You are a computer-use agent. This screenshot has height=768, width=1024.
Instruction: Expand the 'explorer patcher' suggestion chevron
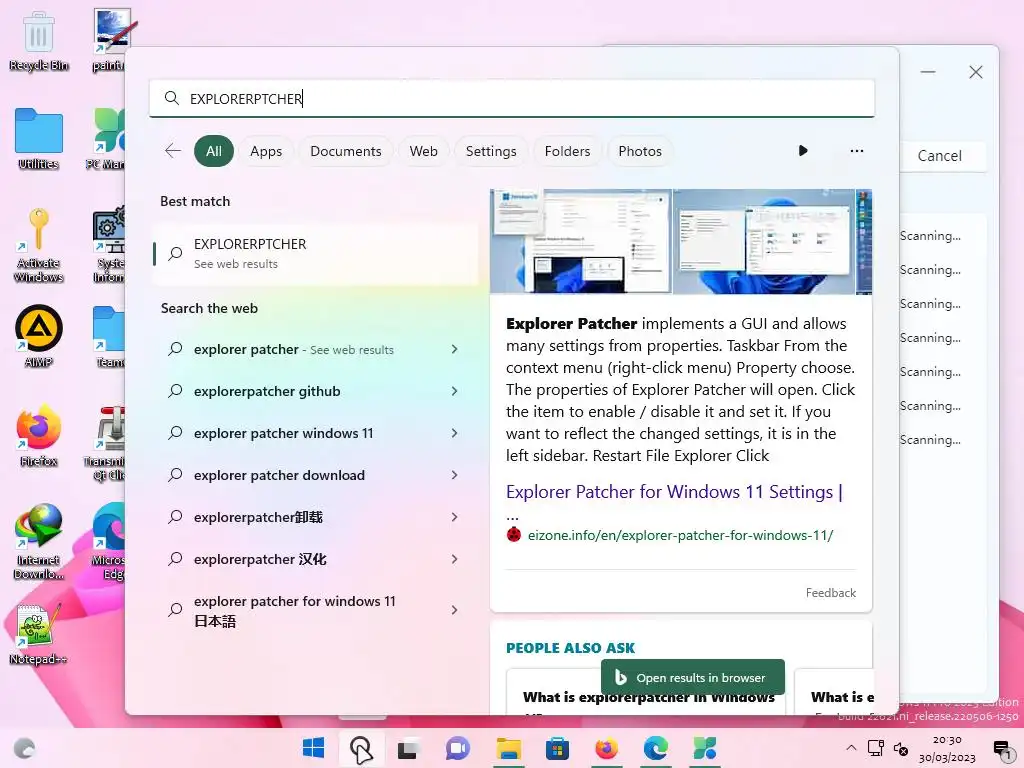pos(455,349)
